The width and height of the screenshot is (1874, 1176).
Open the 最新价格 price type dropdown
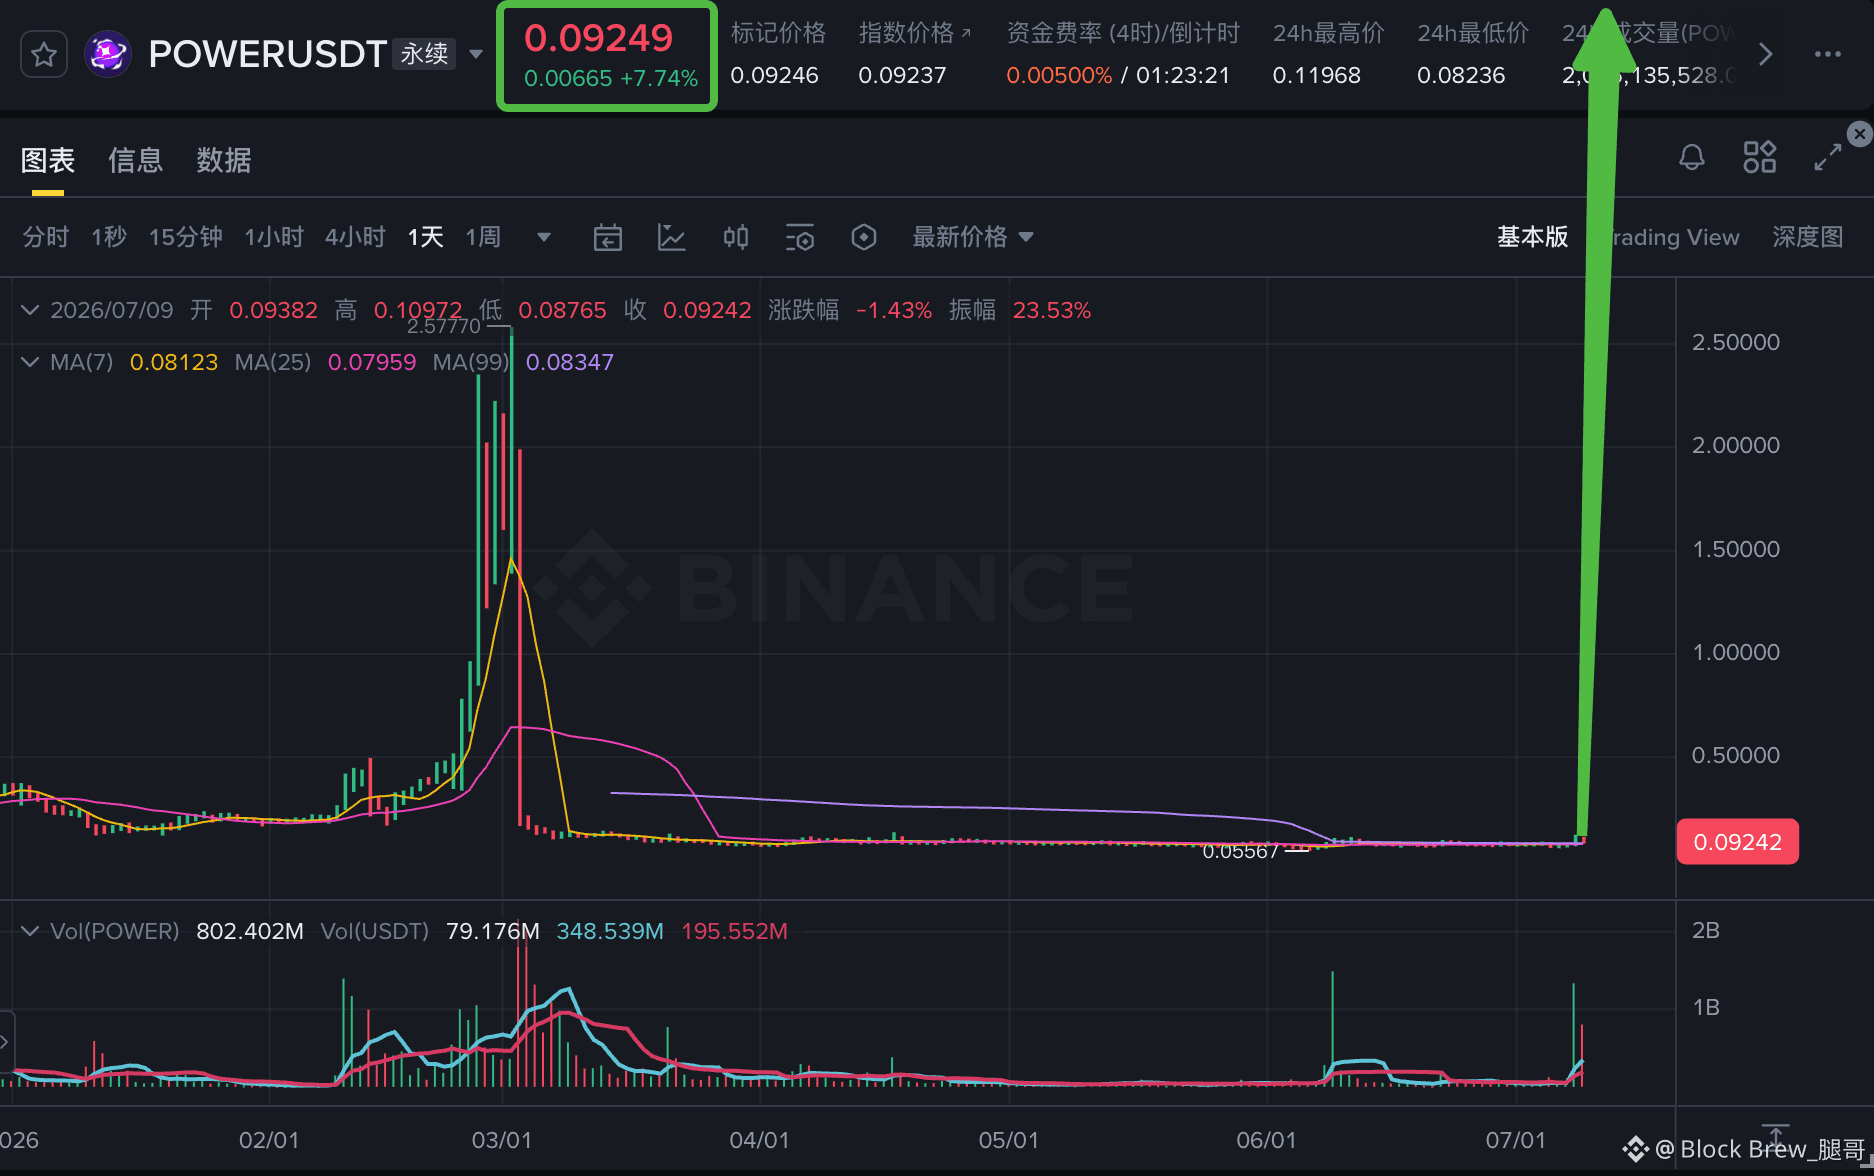972,237
